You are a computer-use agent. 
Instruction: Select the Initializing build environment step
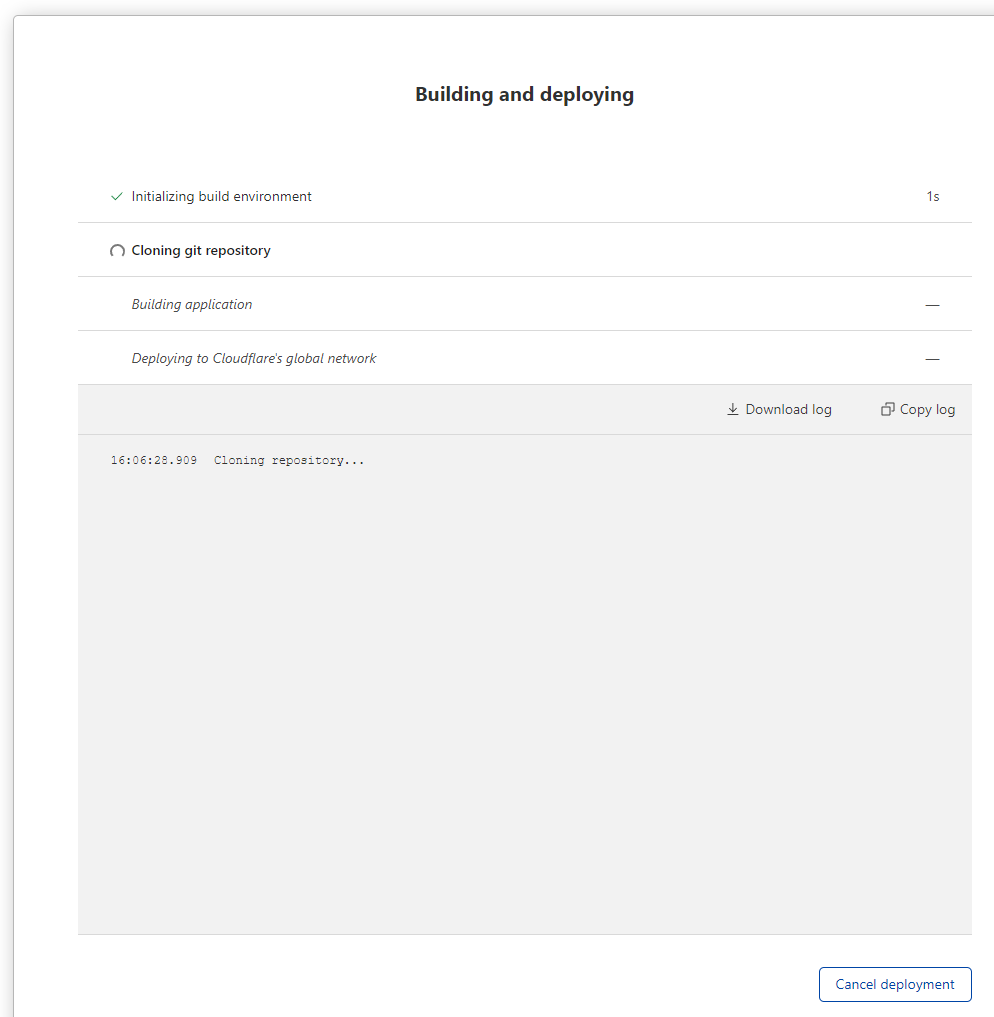(221, 197)
